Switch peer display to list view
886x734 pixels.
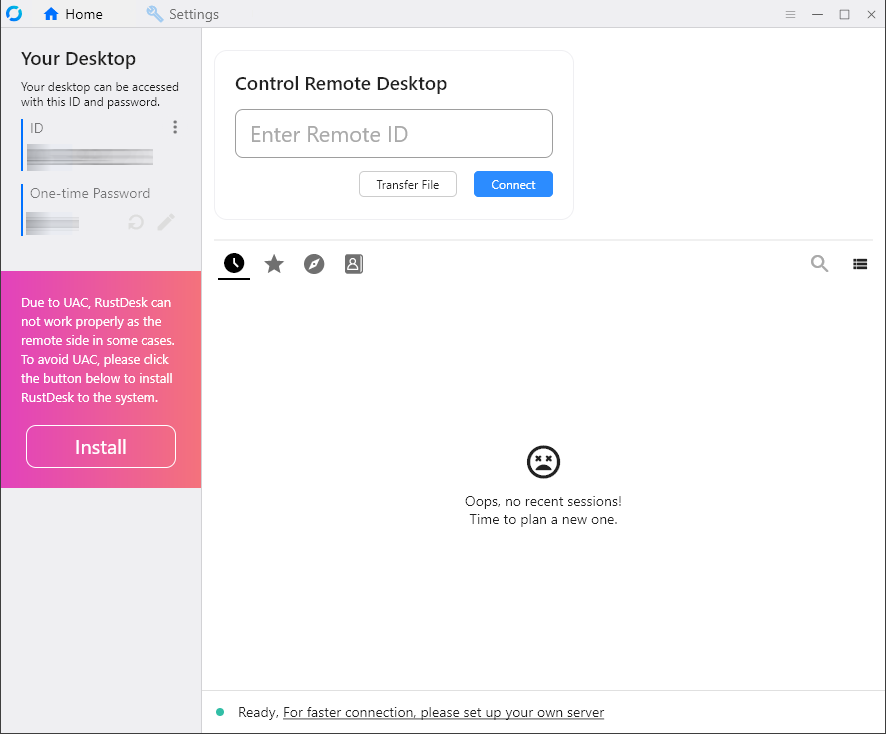click(x=860, y=263)
